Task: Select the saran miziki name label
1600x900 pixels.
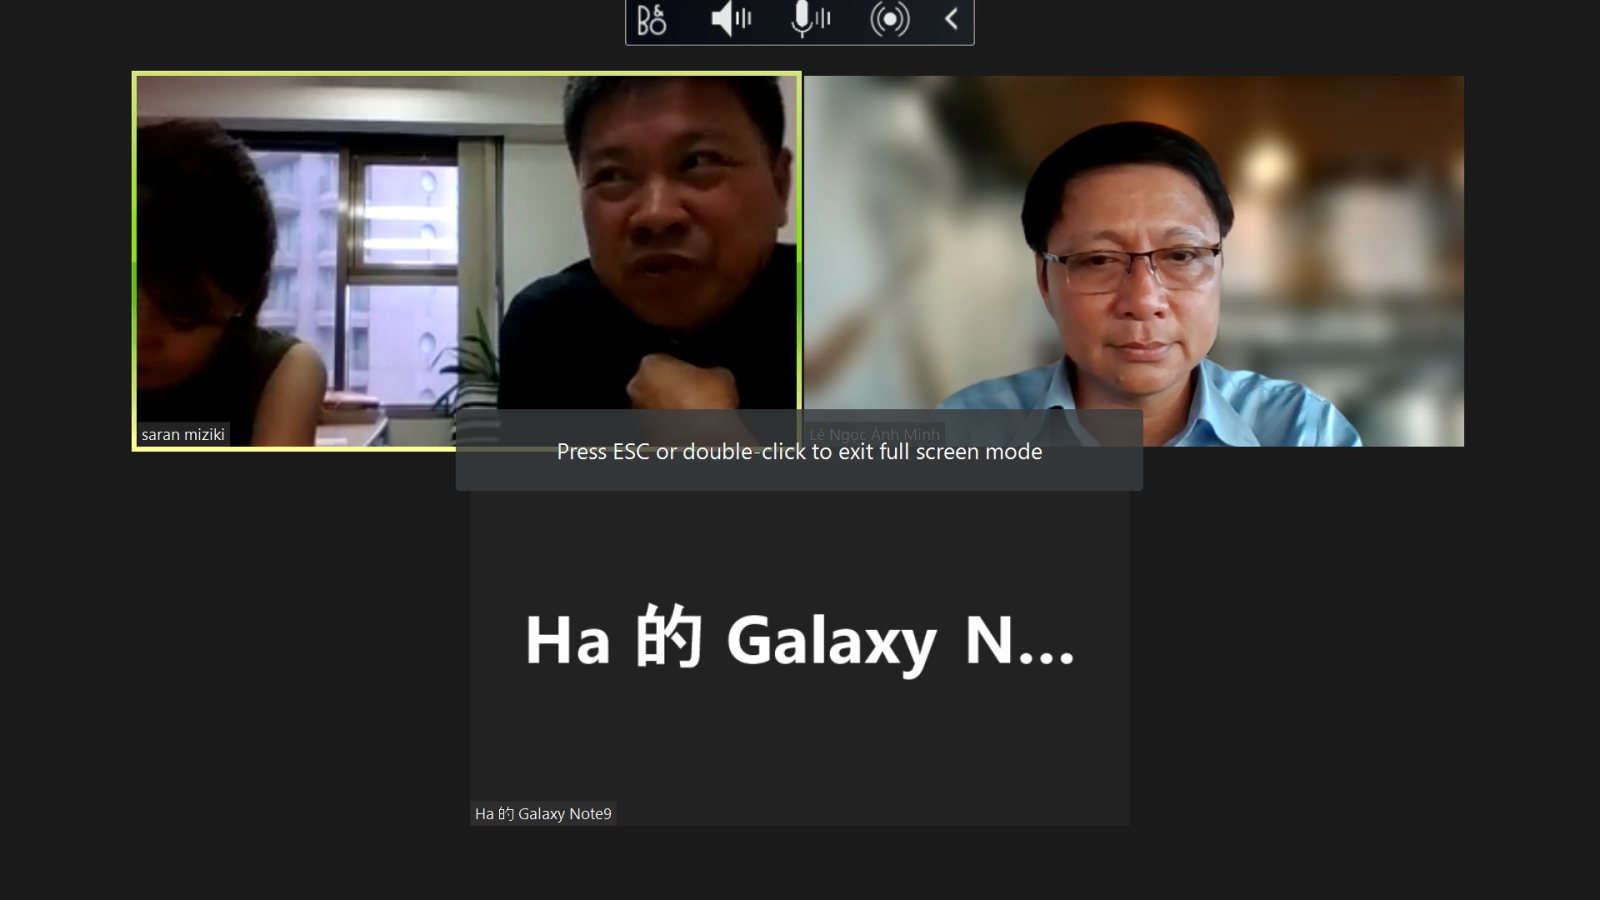Action: [x=183, y=434]
